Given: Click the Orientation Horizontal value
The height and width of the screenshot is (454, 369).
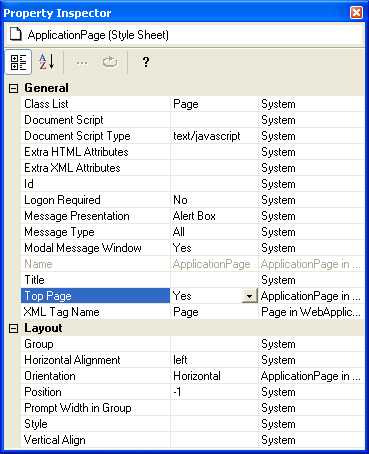Looking at the screenshot, I should pyautogui.click(x=214, y=376).
